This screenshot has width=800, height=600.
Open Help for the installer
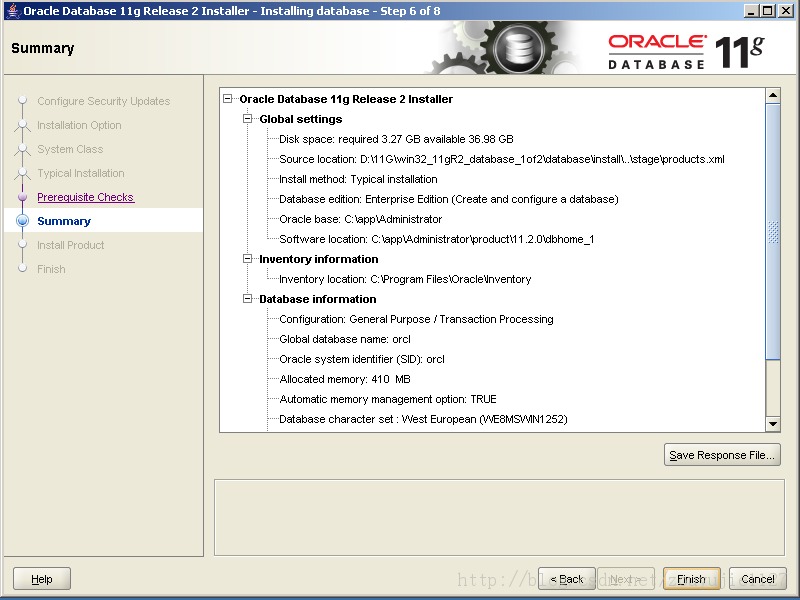(x=41, y=579)
